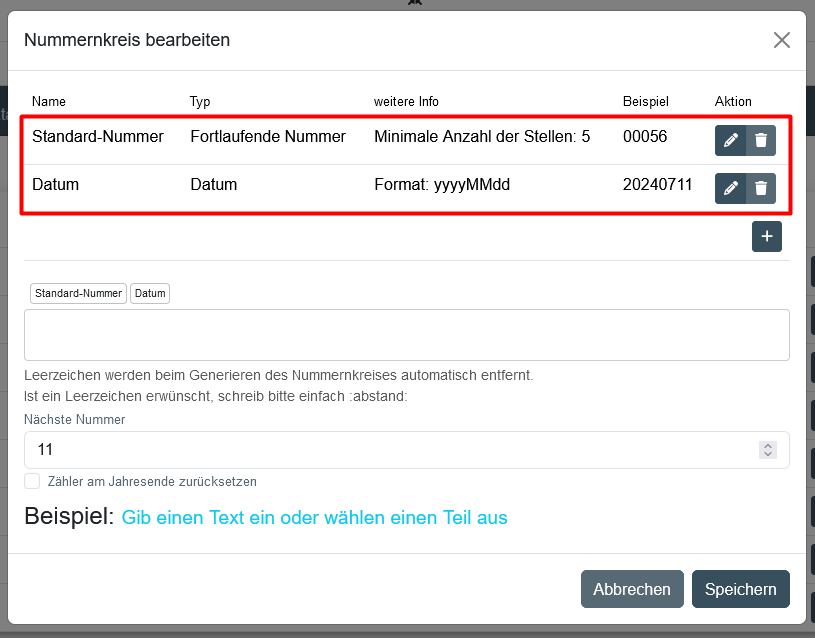
Task: Focus the empty number format text field
Action: pos(406,334)
